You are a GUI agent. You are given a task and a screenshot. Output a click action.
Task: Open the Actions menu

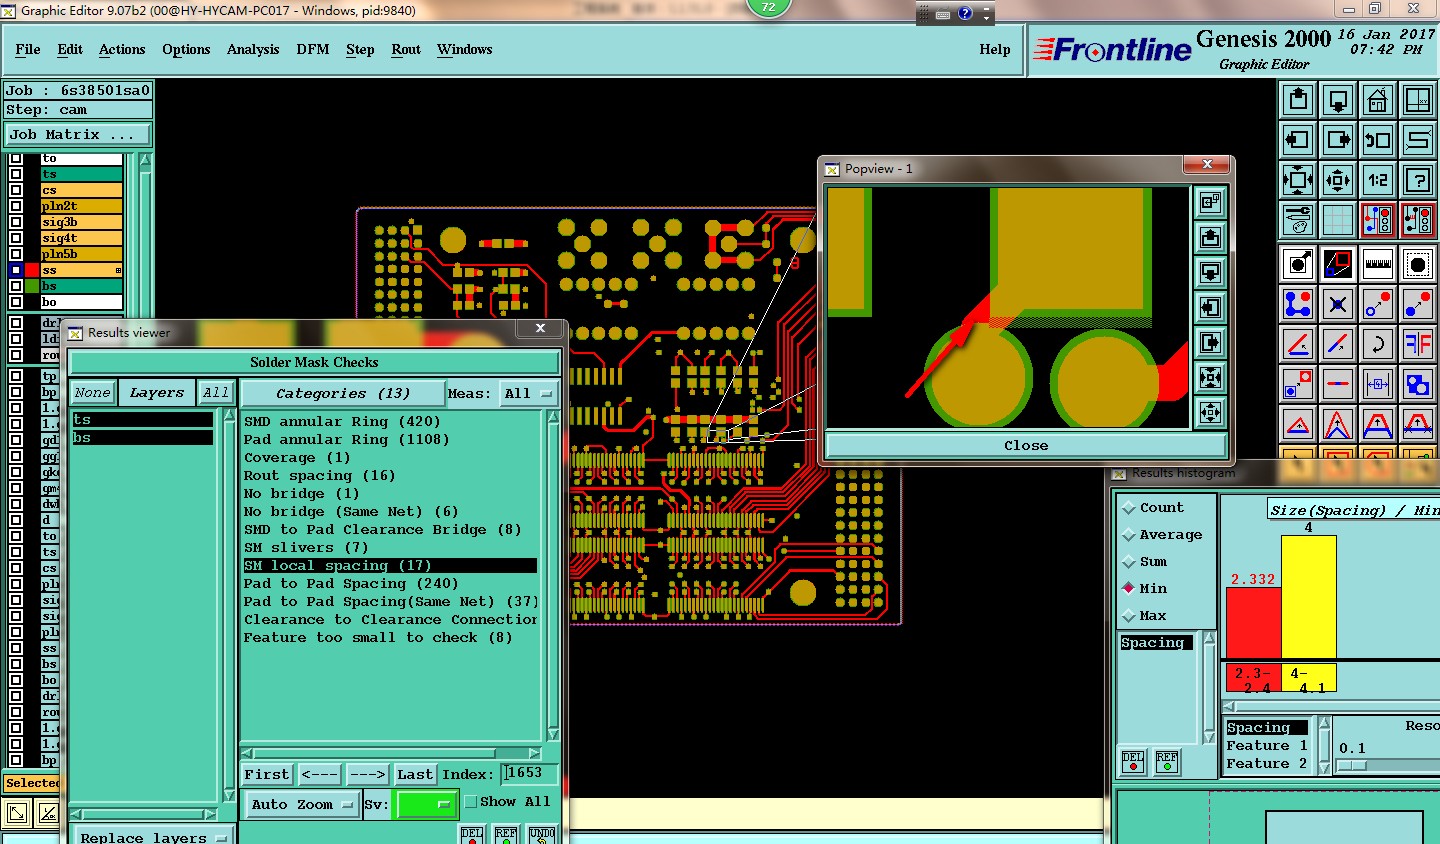[122, 49]
